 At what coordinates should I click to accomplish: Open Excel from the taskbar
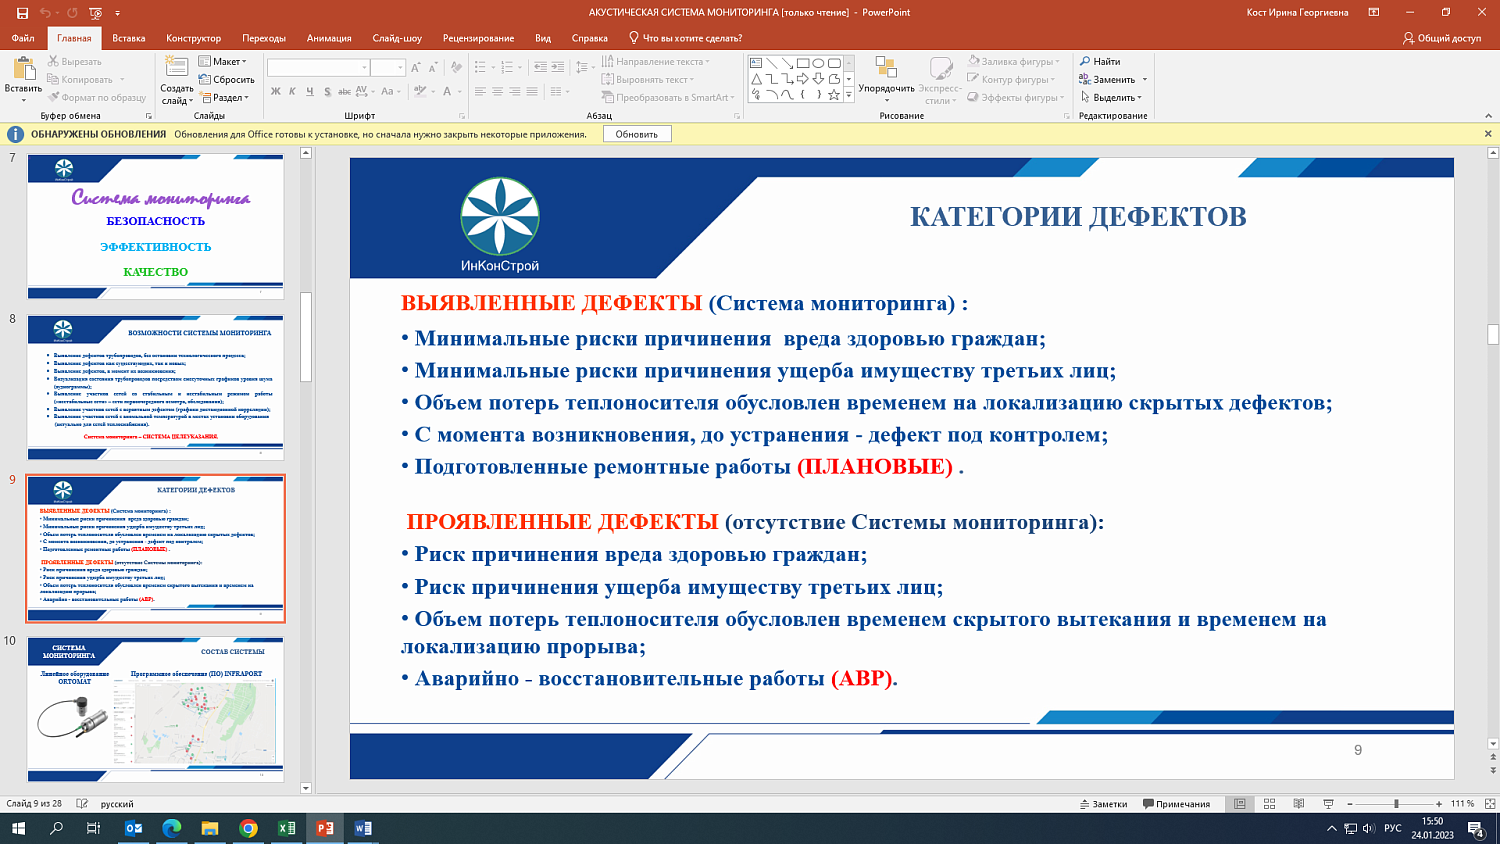click(287, 828)
